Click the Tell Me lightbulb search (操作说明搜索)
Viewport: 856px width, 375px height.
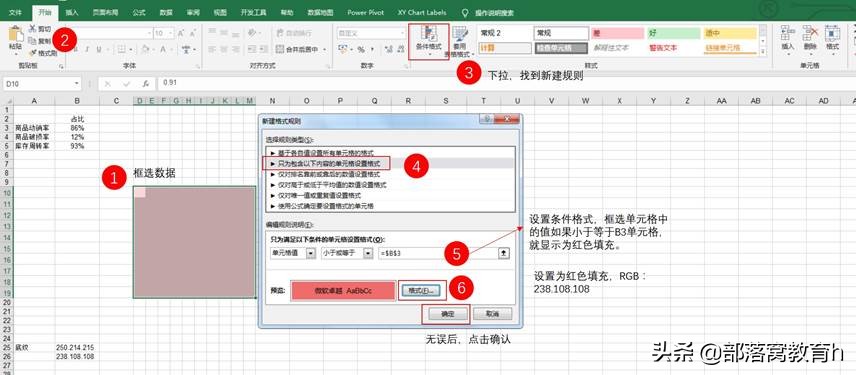[466, 12]
